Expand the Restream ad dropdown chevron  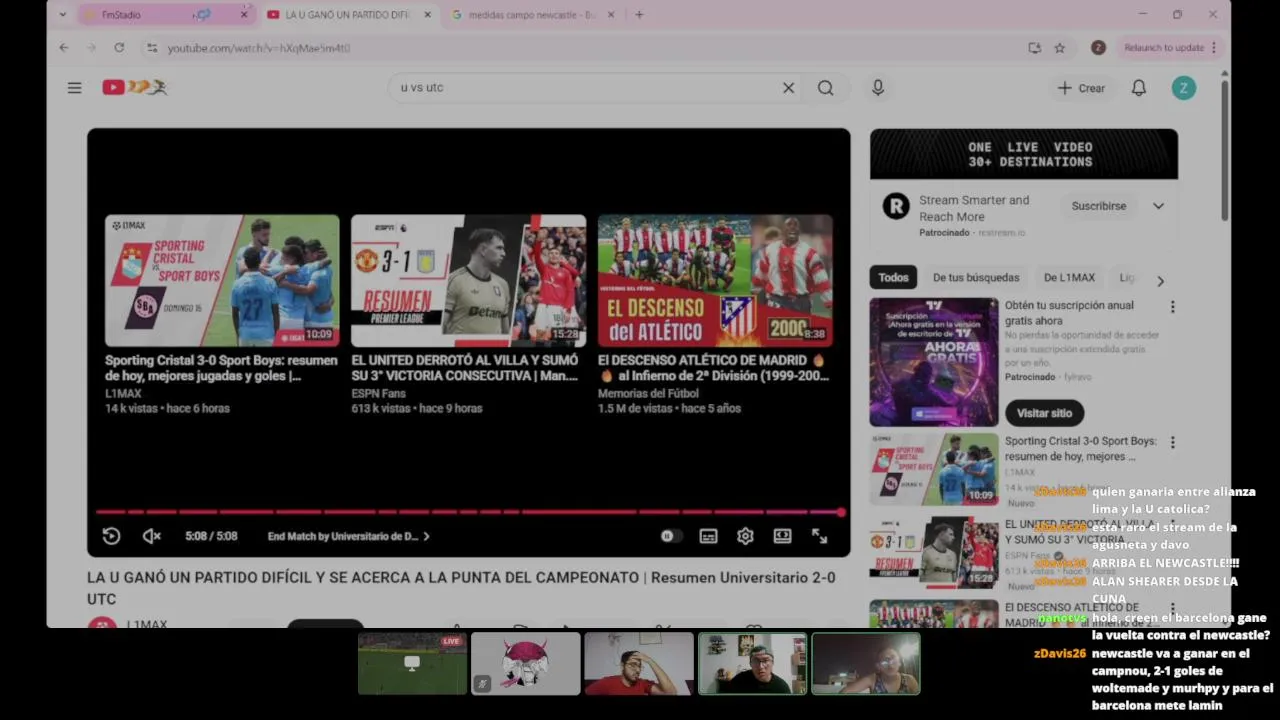(x=1158, y=206)
